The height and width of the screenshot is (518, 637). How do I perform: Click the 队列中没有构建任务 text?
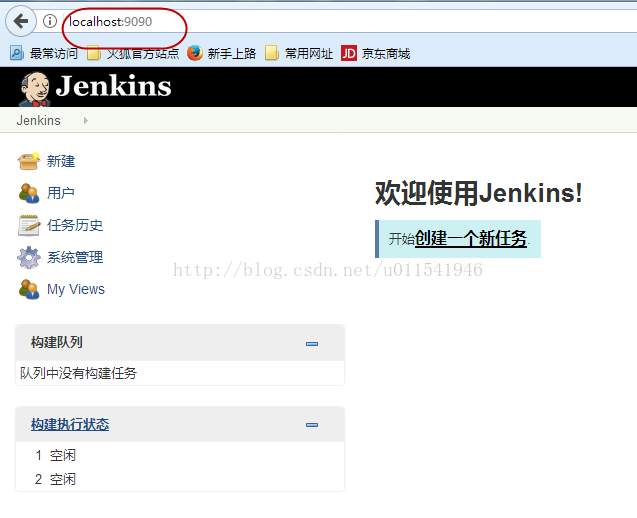[78, 373]
